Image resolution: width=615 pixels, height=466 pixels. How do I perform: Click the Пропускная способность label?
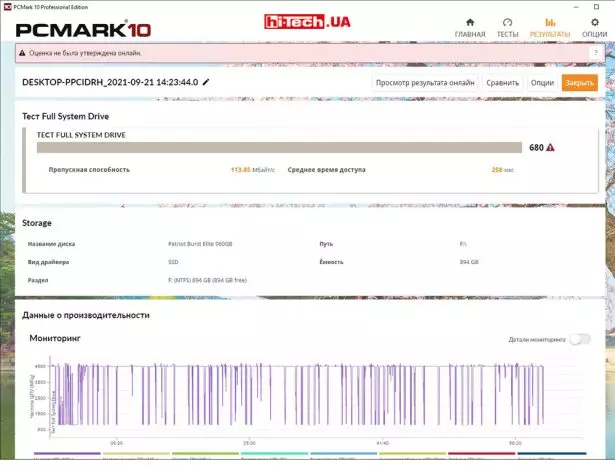89,170
